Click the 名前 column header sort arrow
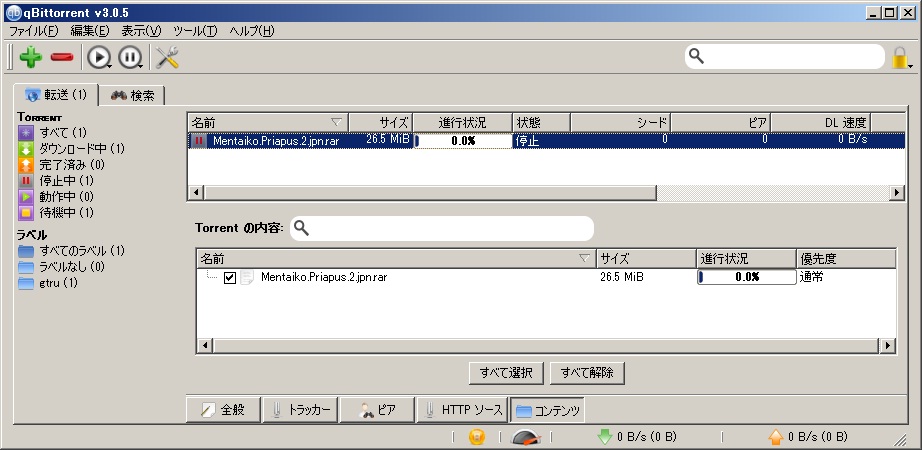 336,122
